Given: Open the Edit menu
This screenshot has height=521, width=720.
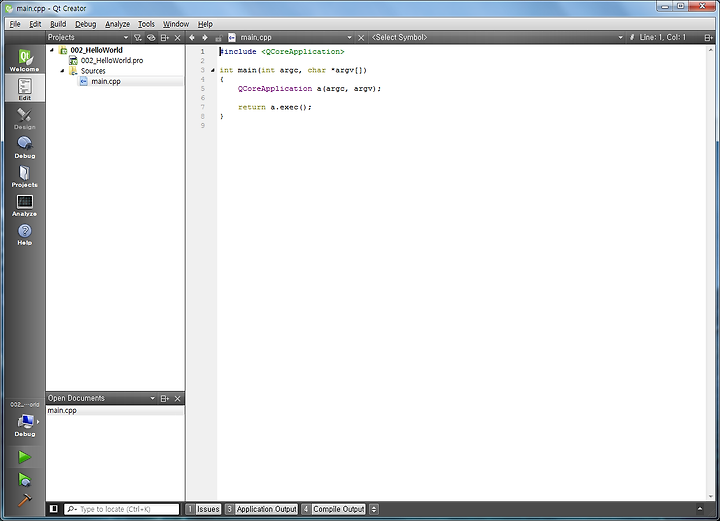Looking at the screenshot, I should coord(35,24).
